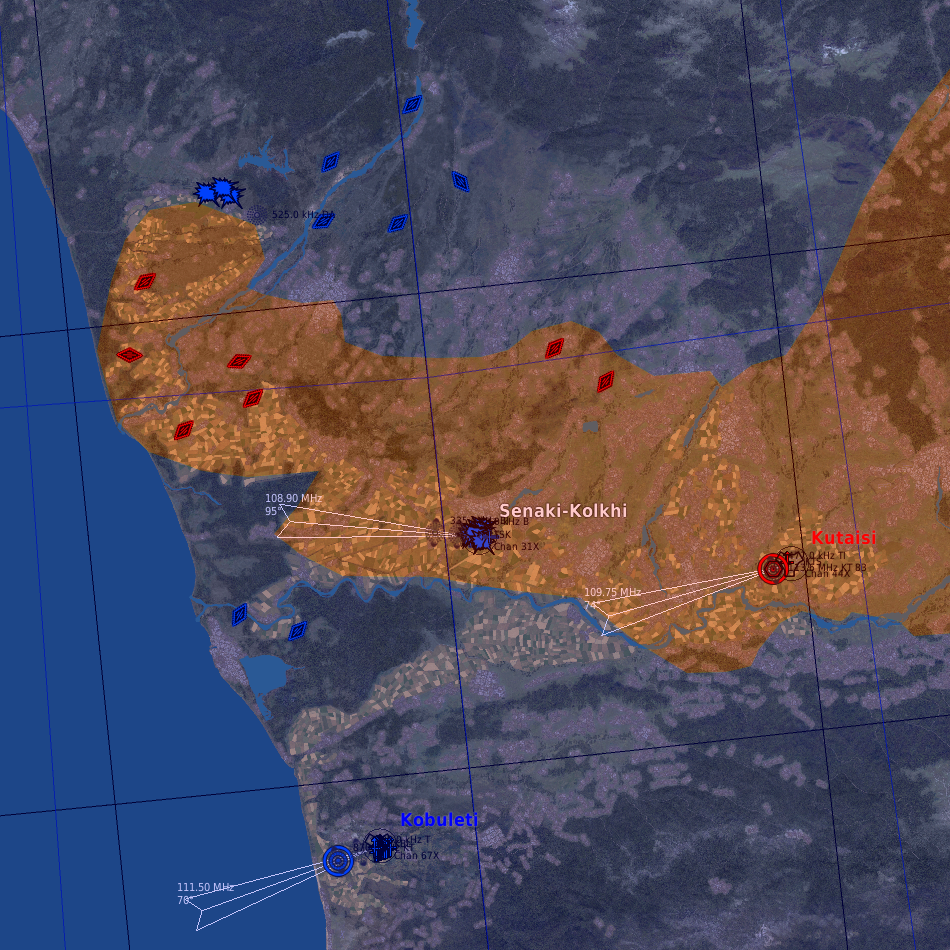
Task: Click the Senaki-Kolkhi airfield symbol
Action: coord(478,535)
